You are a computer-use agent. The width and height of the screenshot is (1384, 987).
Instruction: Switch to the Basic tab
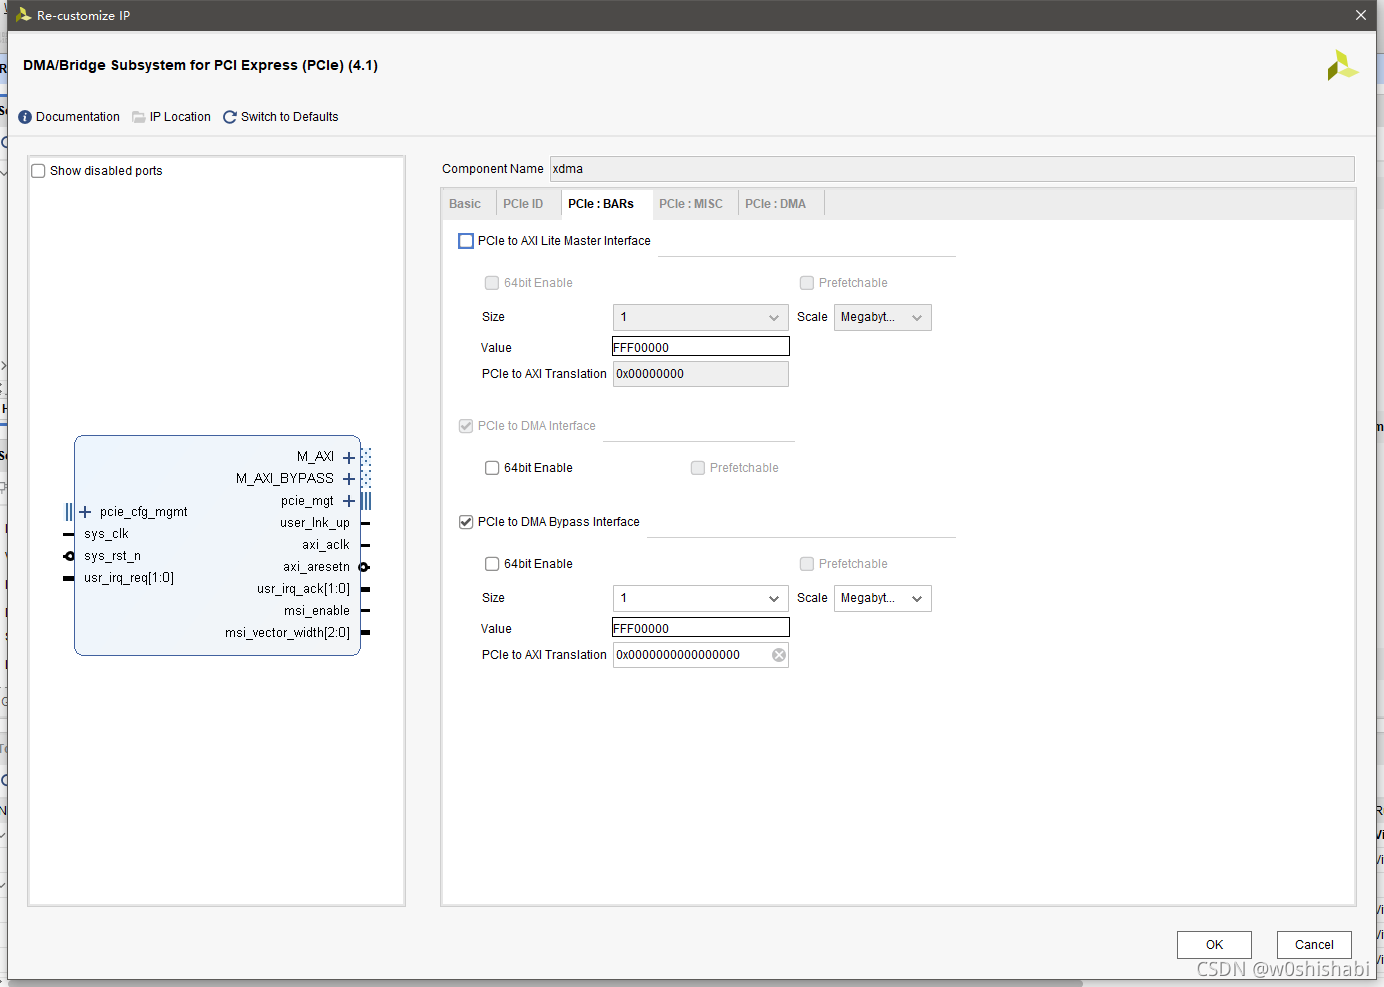[465, 204]
